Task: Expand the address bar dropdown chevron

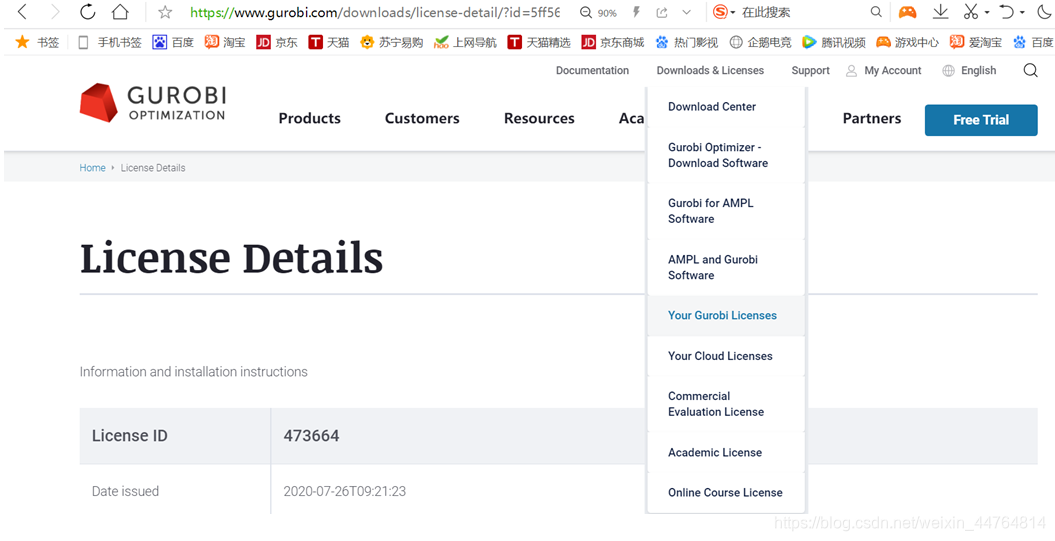Action: pos(686,12)
